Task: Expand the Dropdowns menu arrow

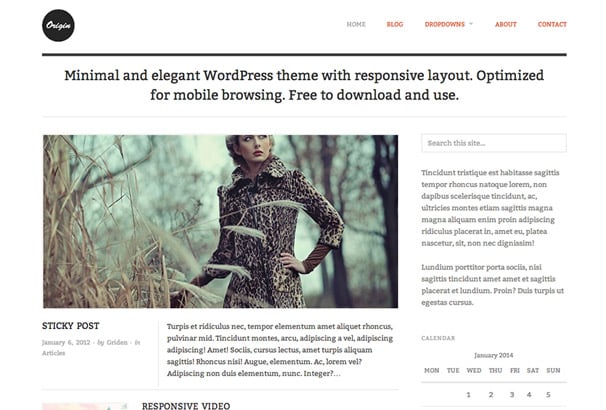Action: tap(471, 24)
